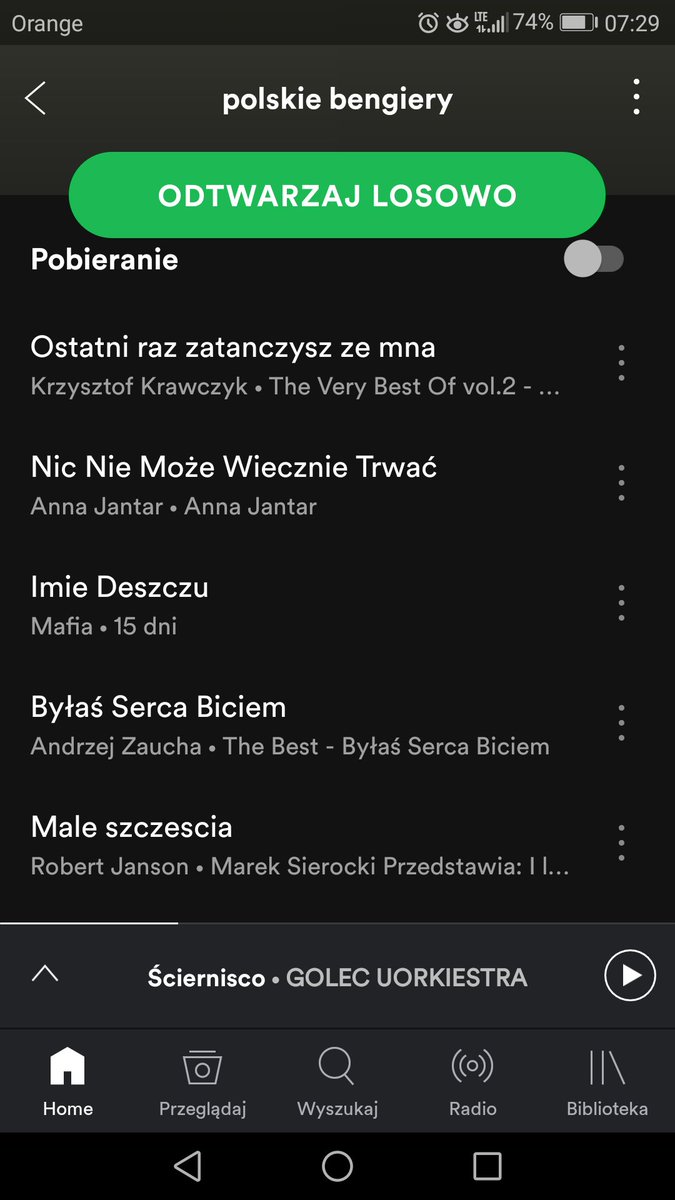Viewport: 675px width, 1200px height.
Task: Resume playback of Ściernisco
Action: click(x=630, y=975)
